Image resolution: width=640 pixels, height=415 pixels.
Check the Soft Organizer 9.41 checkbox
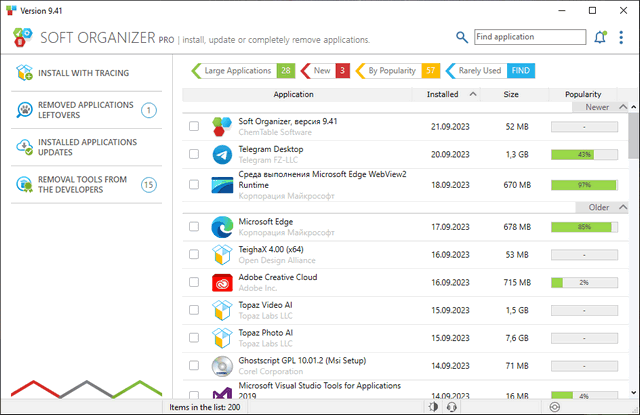pyautogui.click(x=194, y=126)
